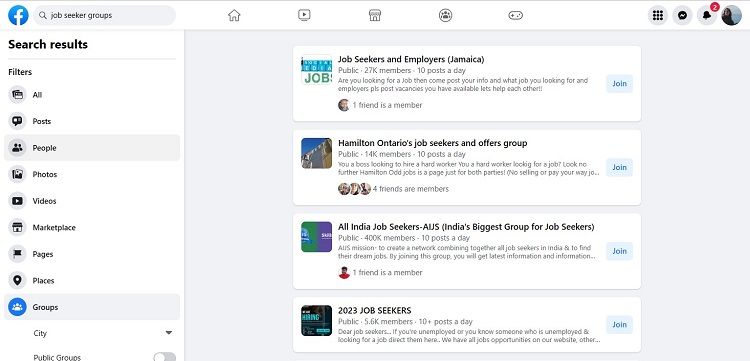Click the Pages filter flag icon

[17, 254]
